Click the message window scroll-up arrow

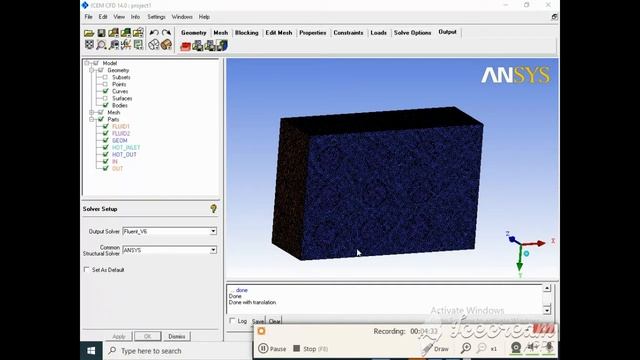(547, 288)
